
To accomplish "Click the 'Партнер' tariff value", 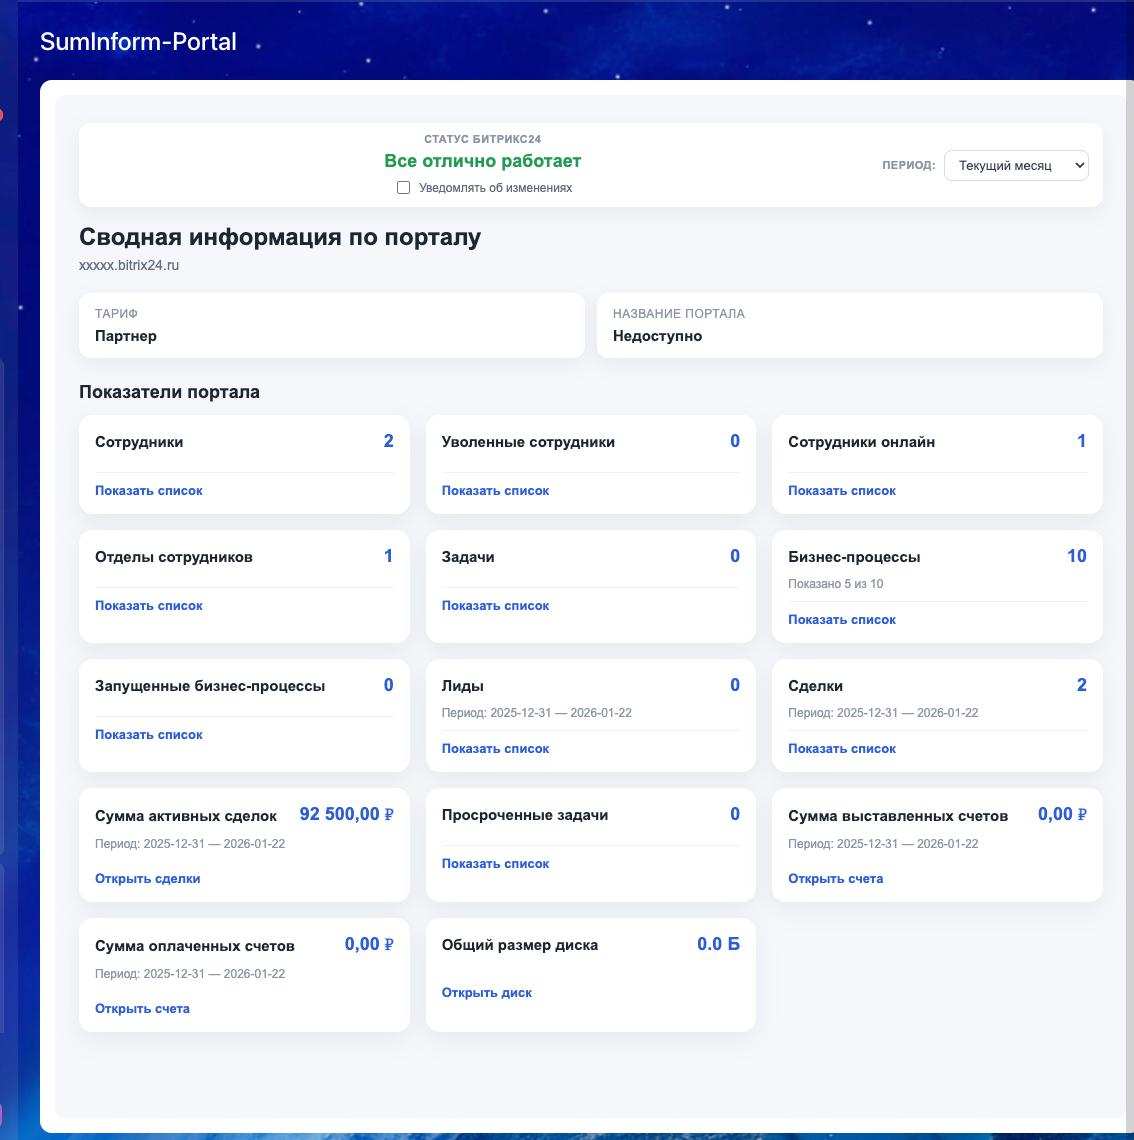I will click(126, 336).
